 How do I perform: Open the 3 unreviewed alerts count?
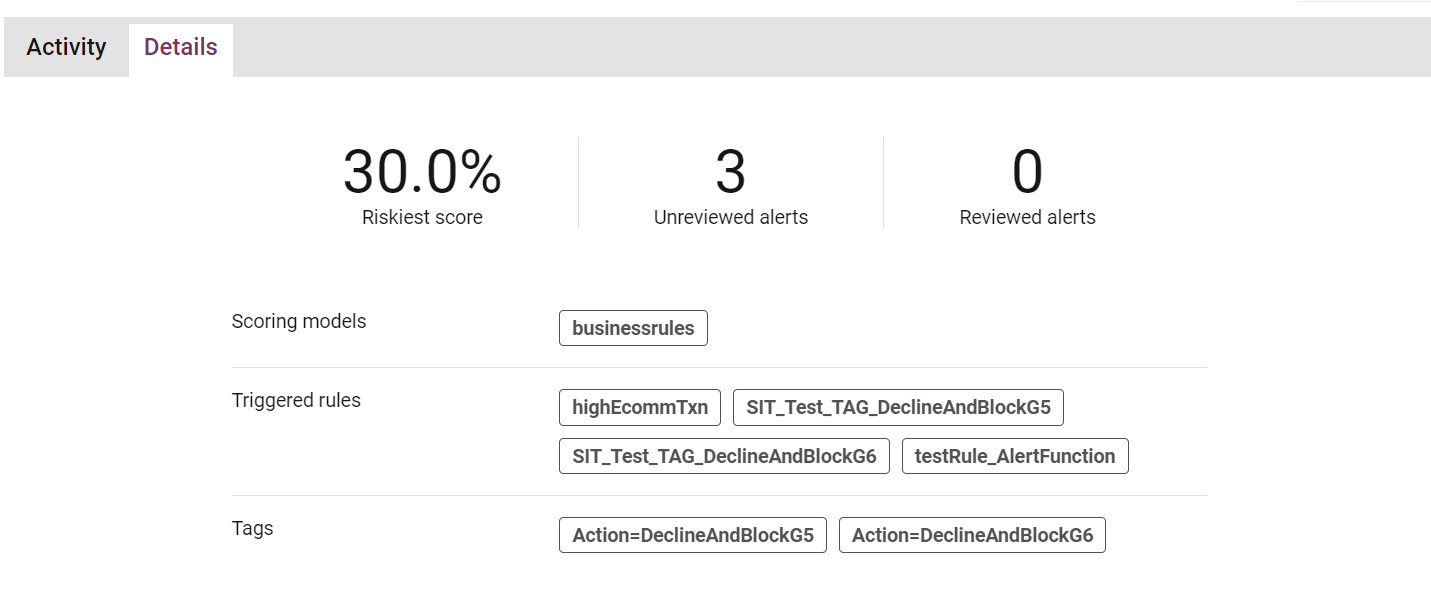[730, 172]
